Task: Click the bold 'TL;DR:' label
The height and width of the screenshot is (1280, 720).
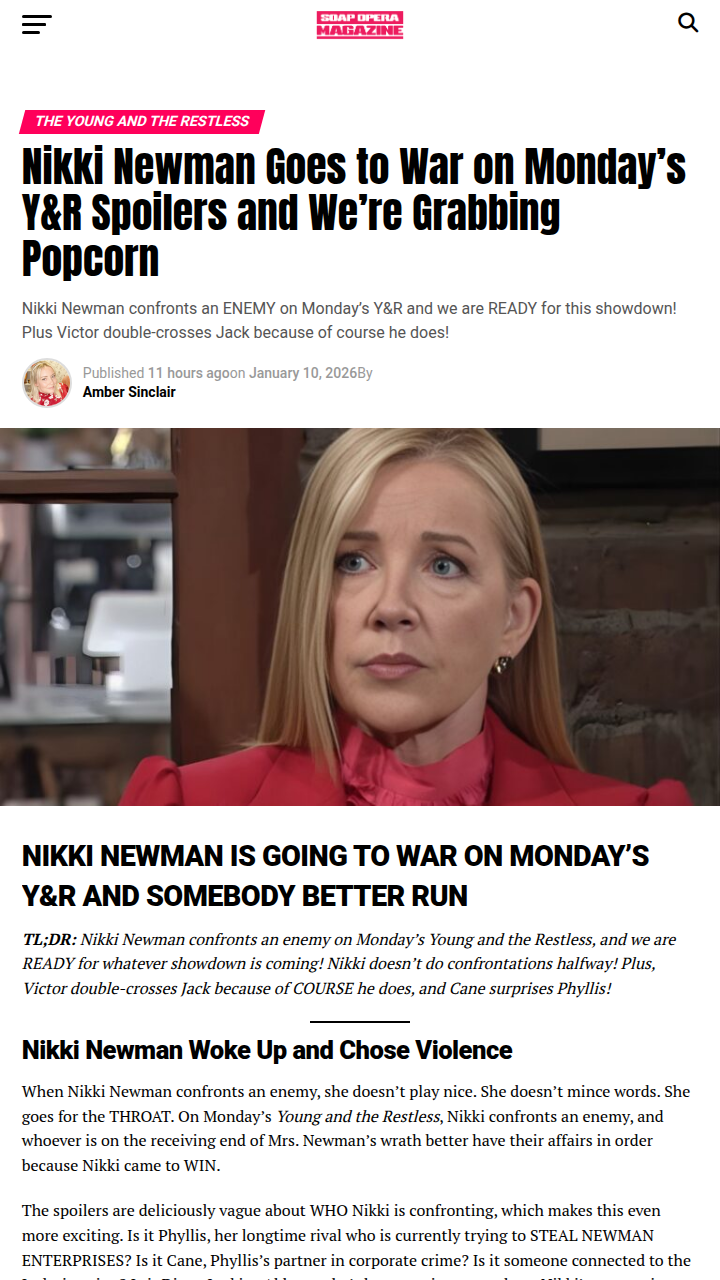Action: 49,940
